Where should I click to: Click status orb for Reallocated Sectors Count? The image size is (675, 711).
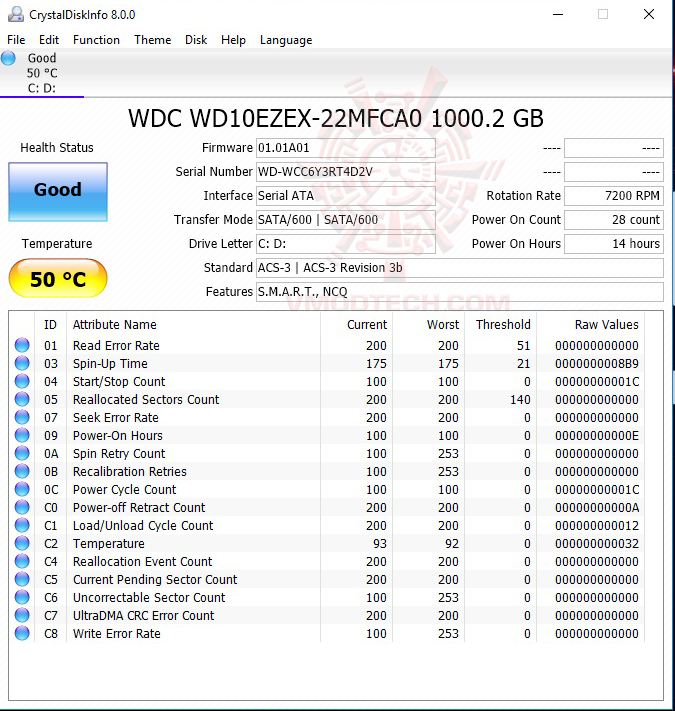22,399
